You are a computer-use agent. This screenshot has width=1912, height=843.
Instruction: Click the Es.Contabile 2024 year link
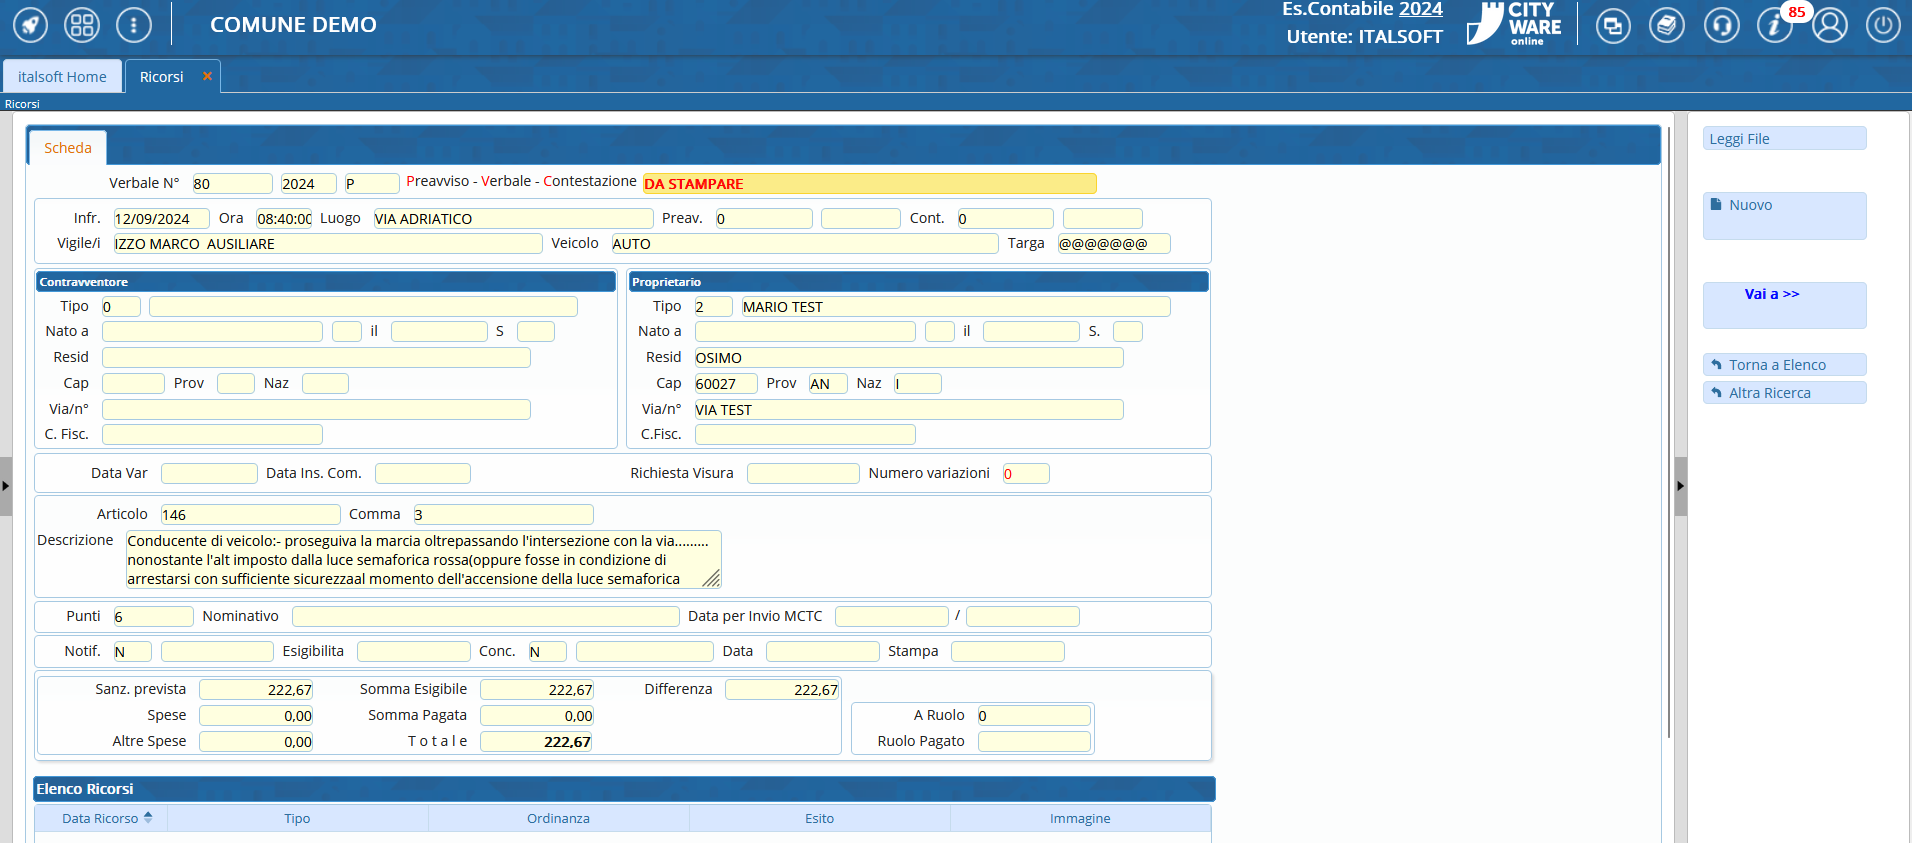coord(1420,10)
